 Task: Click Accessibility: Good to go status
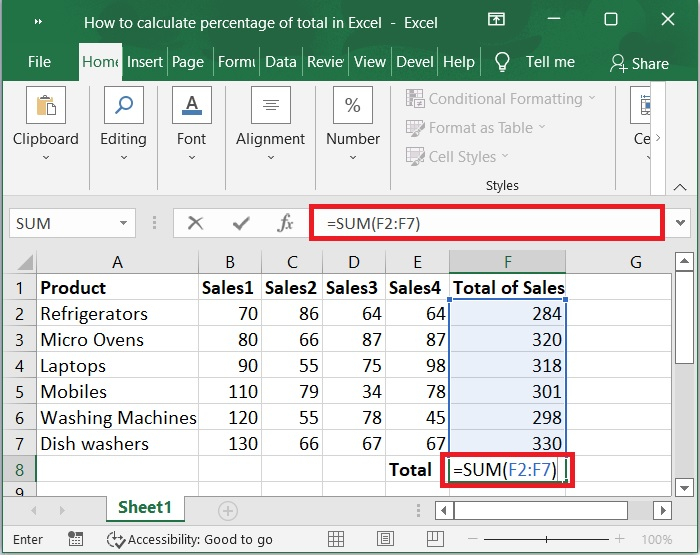point(190,539)
